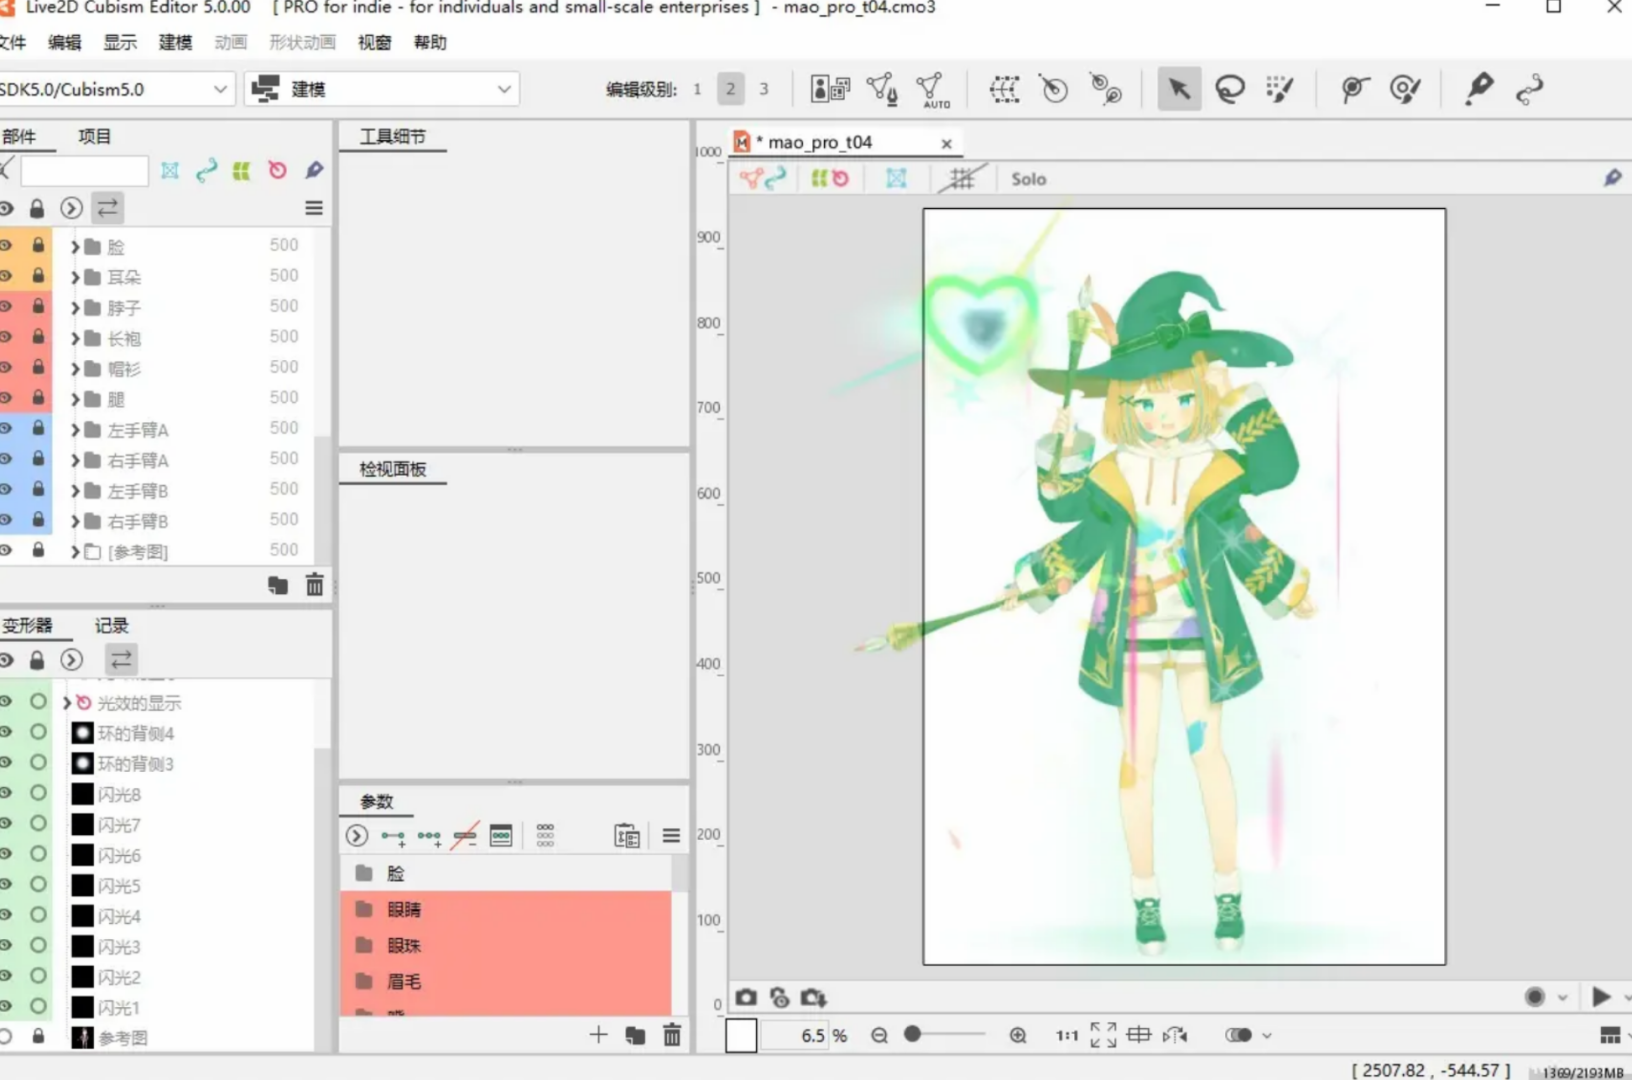This screenshot has width=1632, height=1080.
Task: Set edit level to 2
Action: pos(730,89)
